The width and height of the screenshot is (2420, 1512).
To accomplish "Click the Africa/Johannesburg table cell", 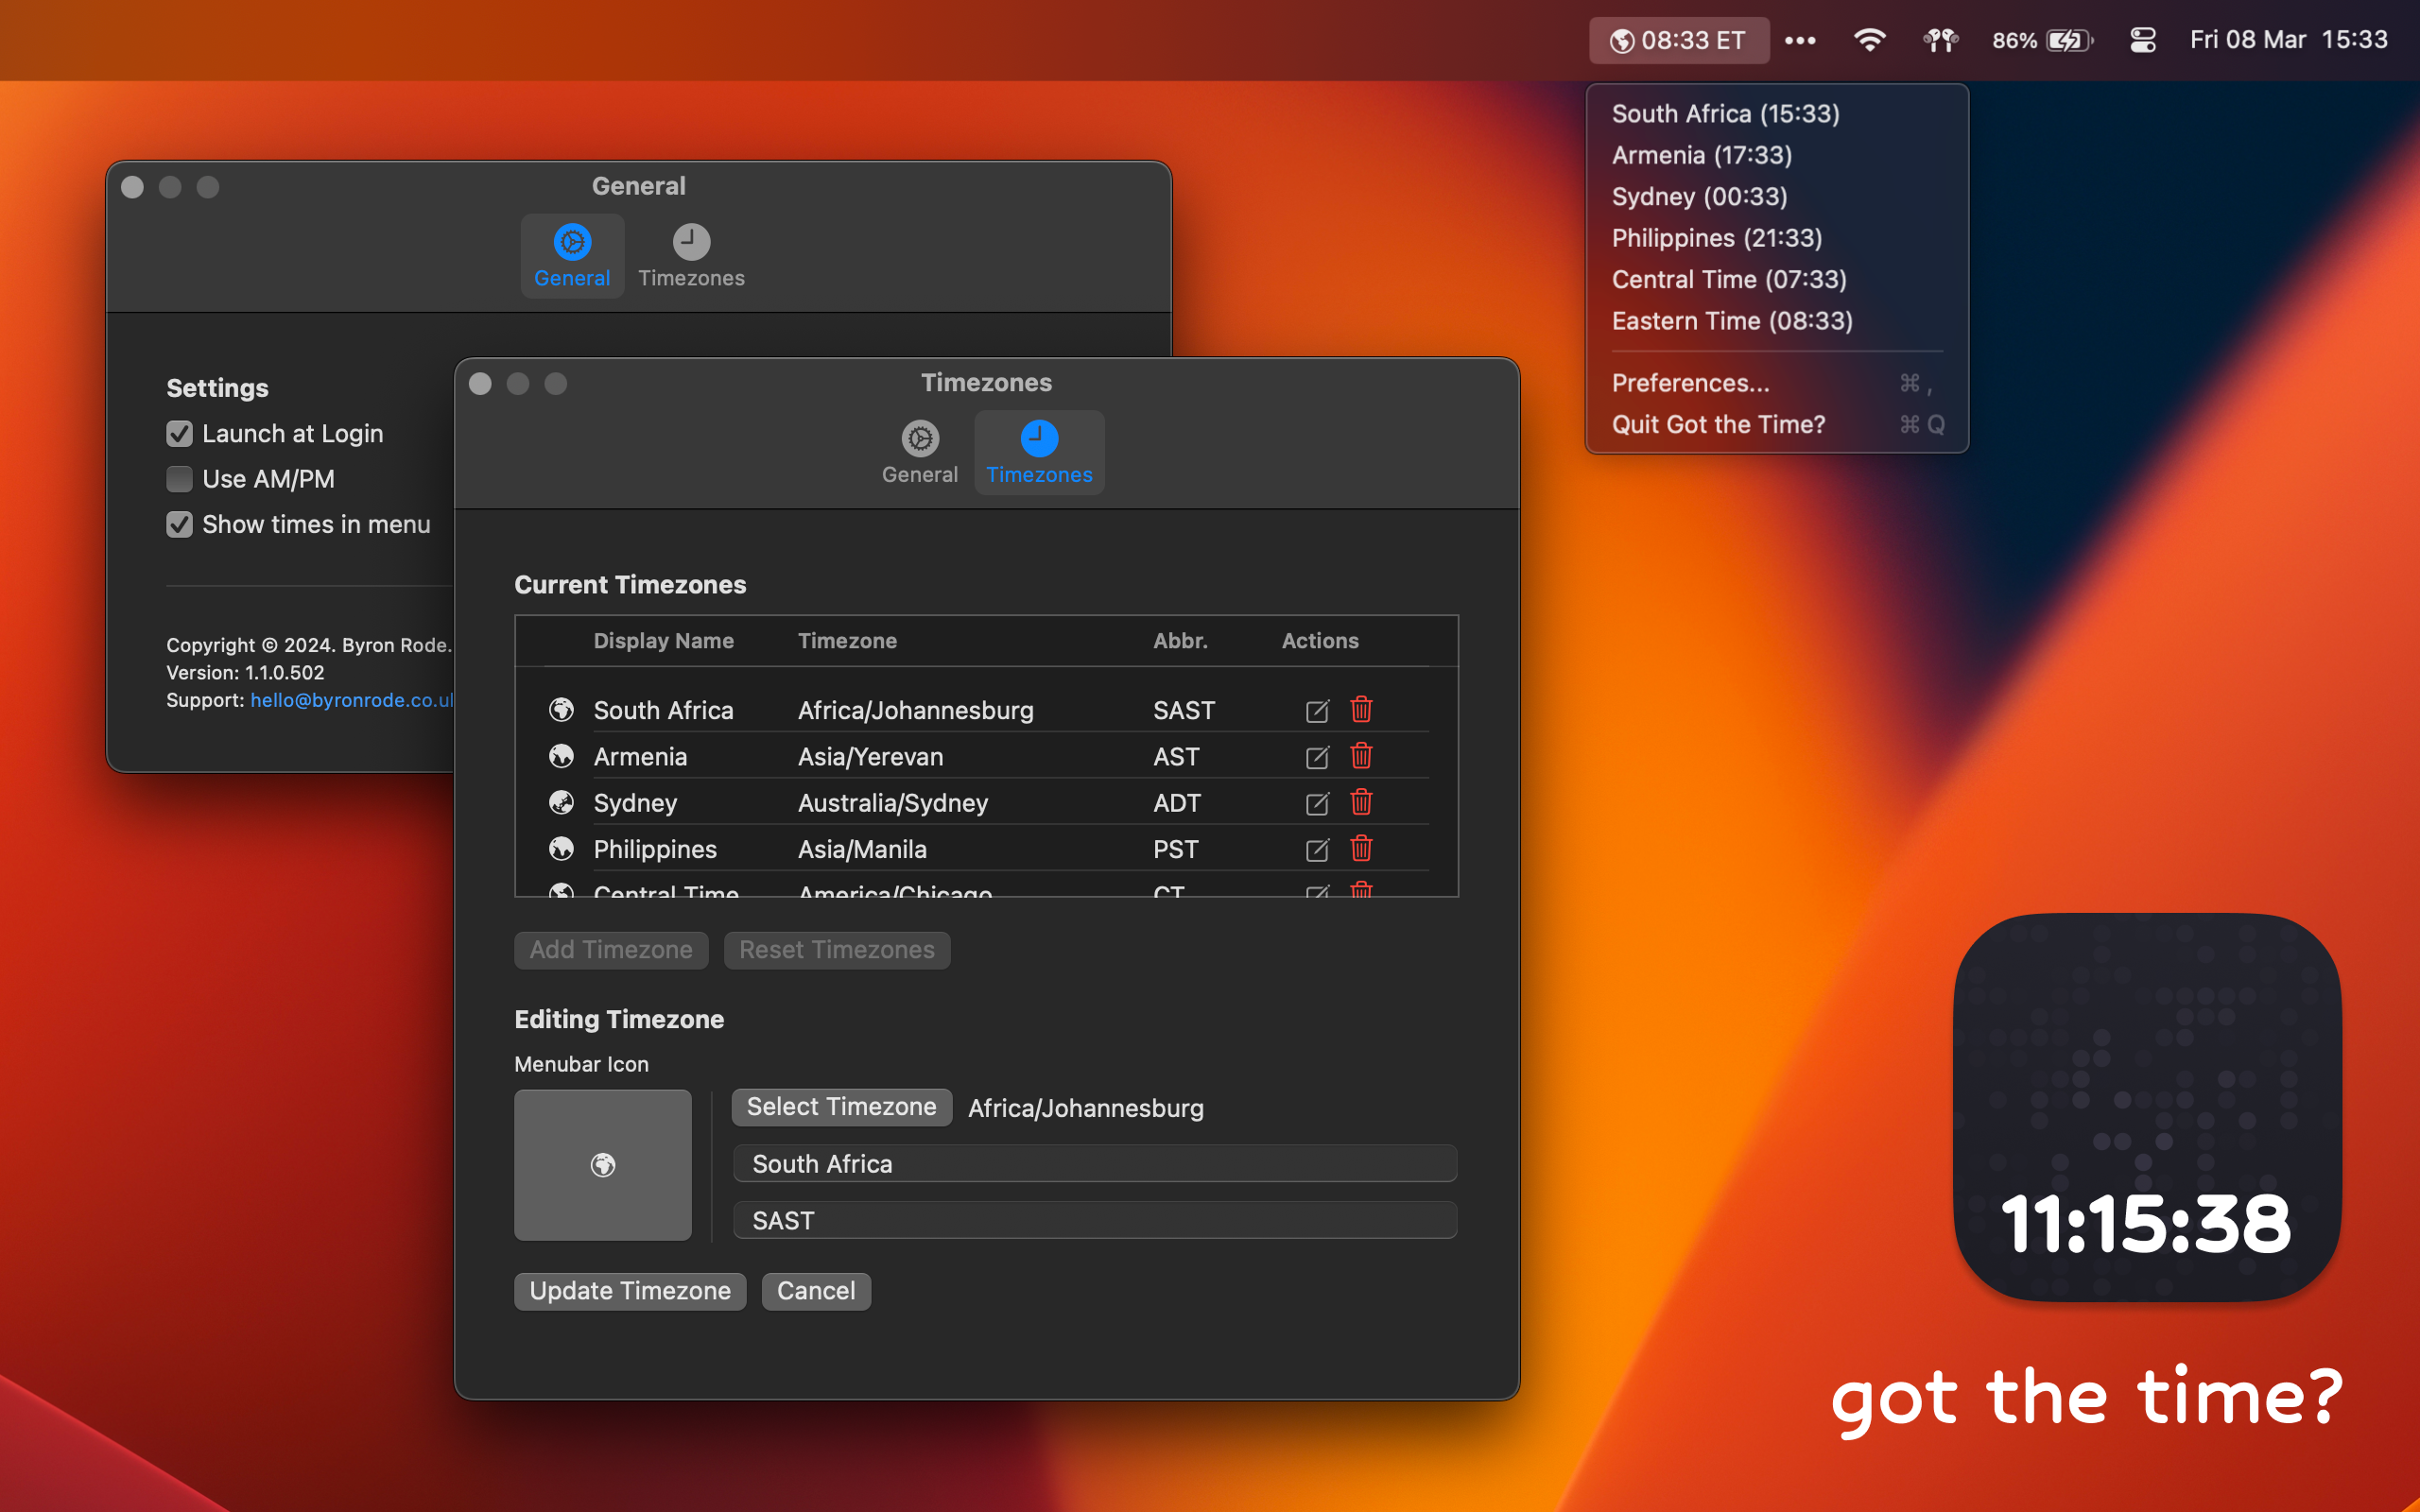I will (x=916, y=710).
